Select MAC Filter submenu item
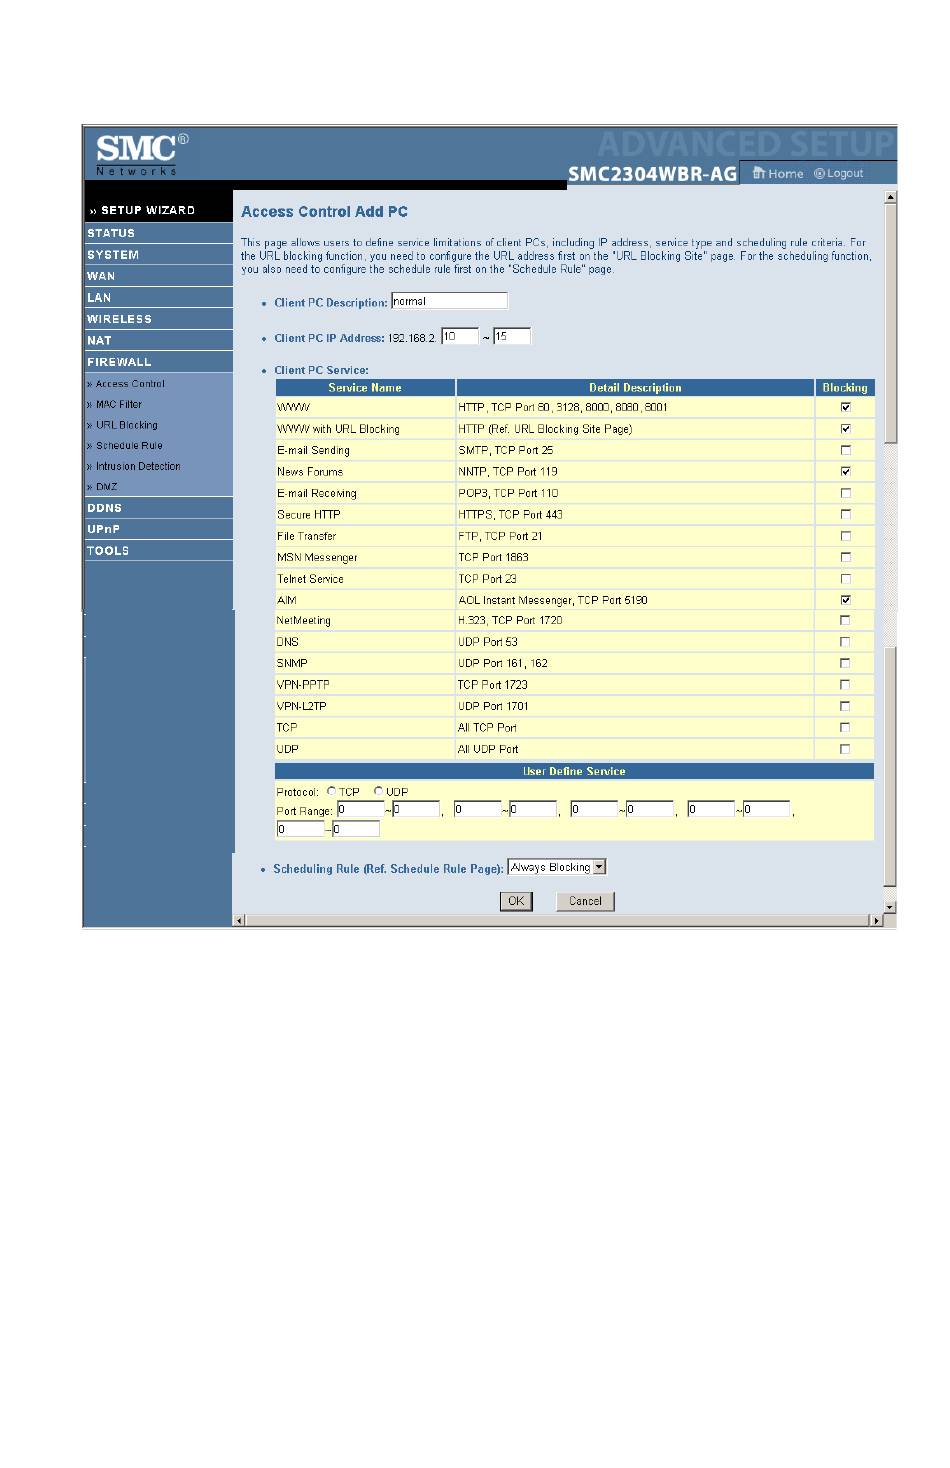950x1468 pixels. pos(119,405)
